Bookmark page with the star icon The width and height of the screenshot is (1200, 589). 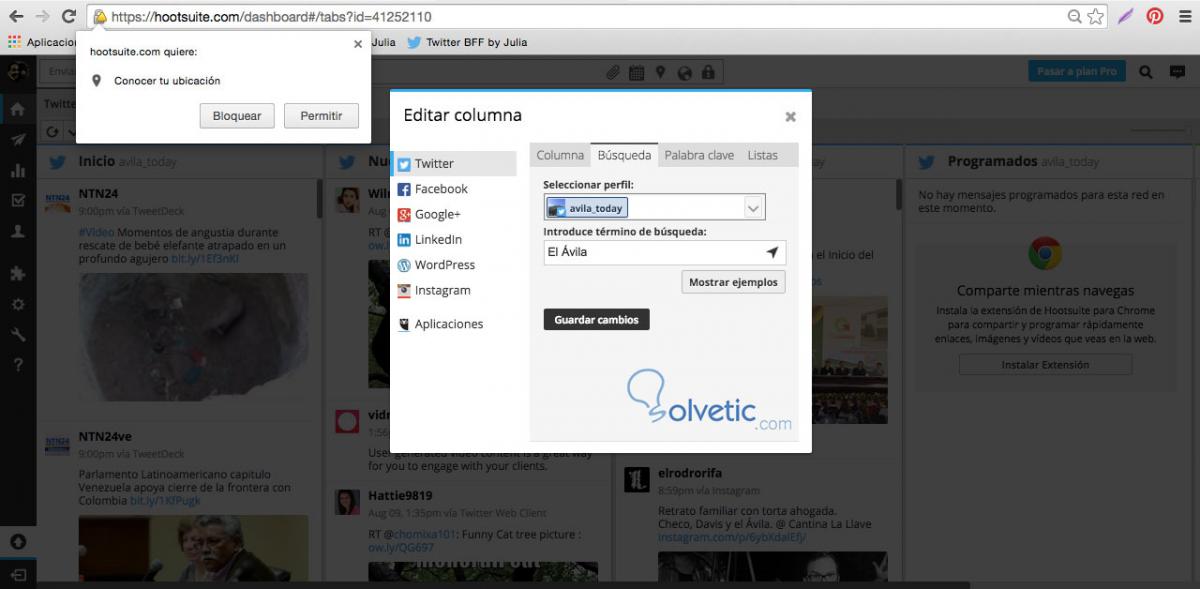(x=1095, y=16)
